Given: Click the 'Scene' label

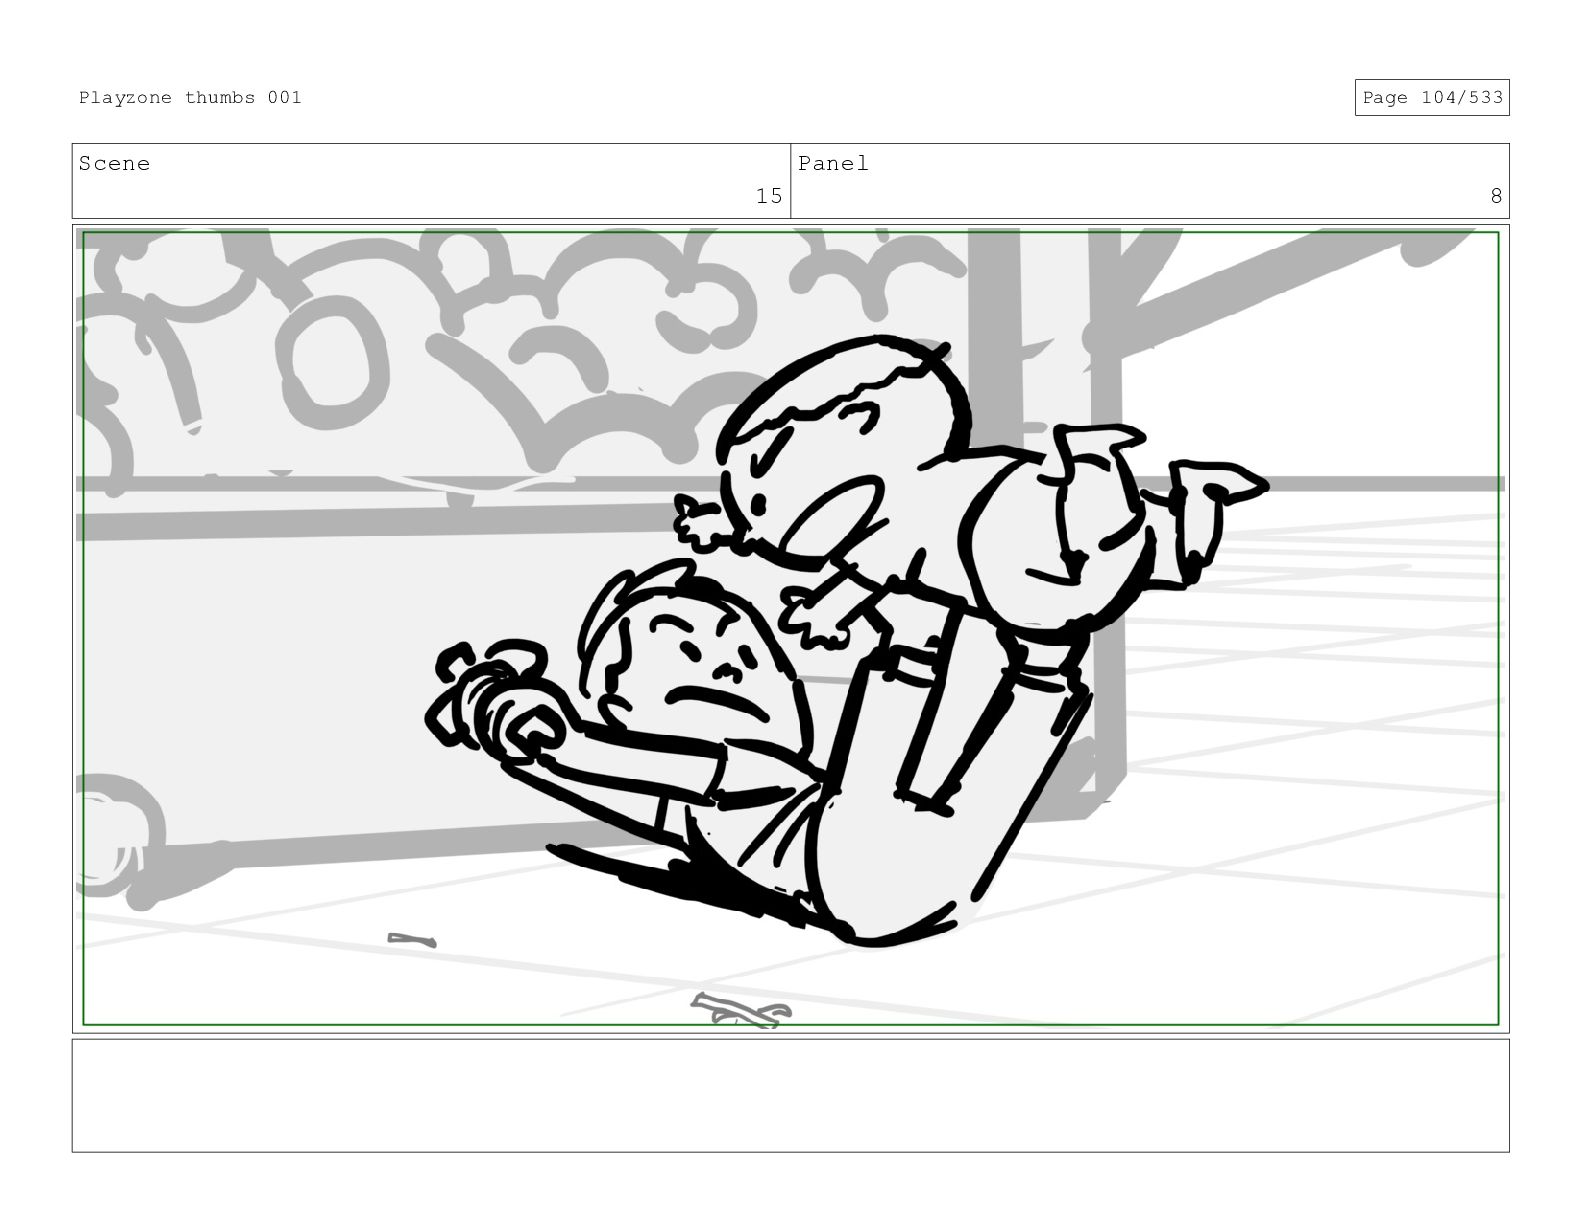Looking at the screenshot, I should pos(114,164).
